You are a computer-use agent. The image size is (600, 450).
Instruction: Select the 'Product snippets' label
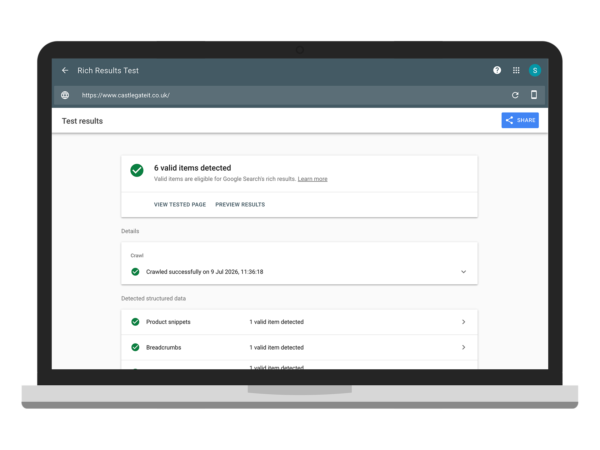(168, 322)
